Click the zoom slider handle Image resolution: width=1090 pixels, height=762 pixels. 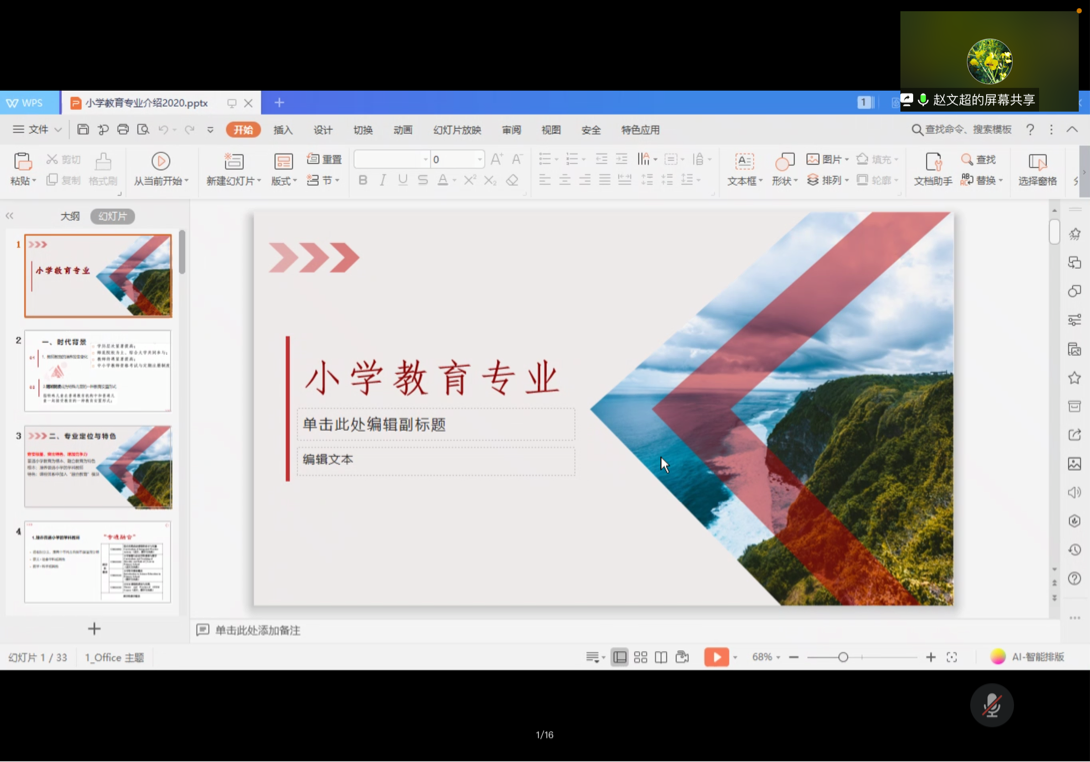point(843,657)
